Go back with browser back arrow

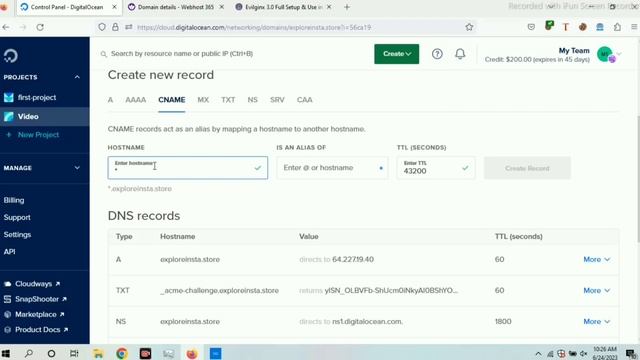point(6,27)
